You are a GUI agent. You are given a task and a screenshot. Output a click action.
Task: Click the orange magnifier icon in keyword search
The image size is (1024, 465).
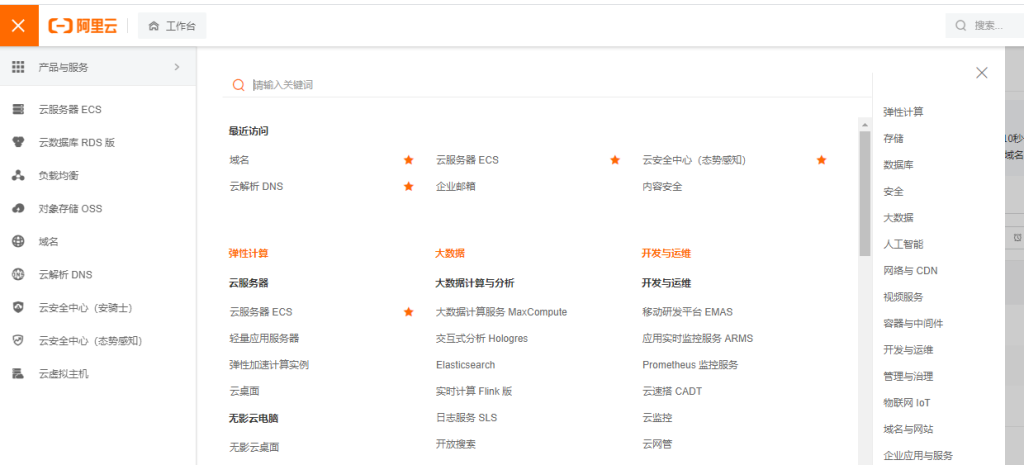pos(238,85)
